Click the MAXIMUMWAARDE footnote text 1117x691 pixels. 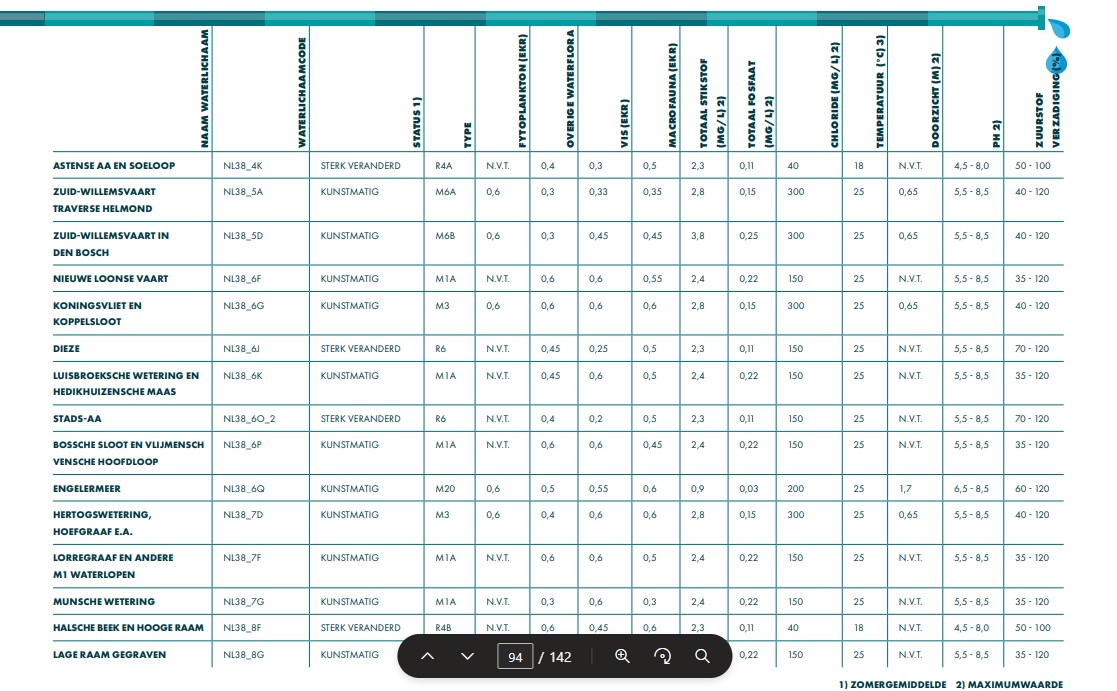pos(1013,685)
